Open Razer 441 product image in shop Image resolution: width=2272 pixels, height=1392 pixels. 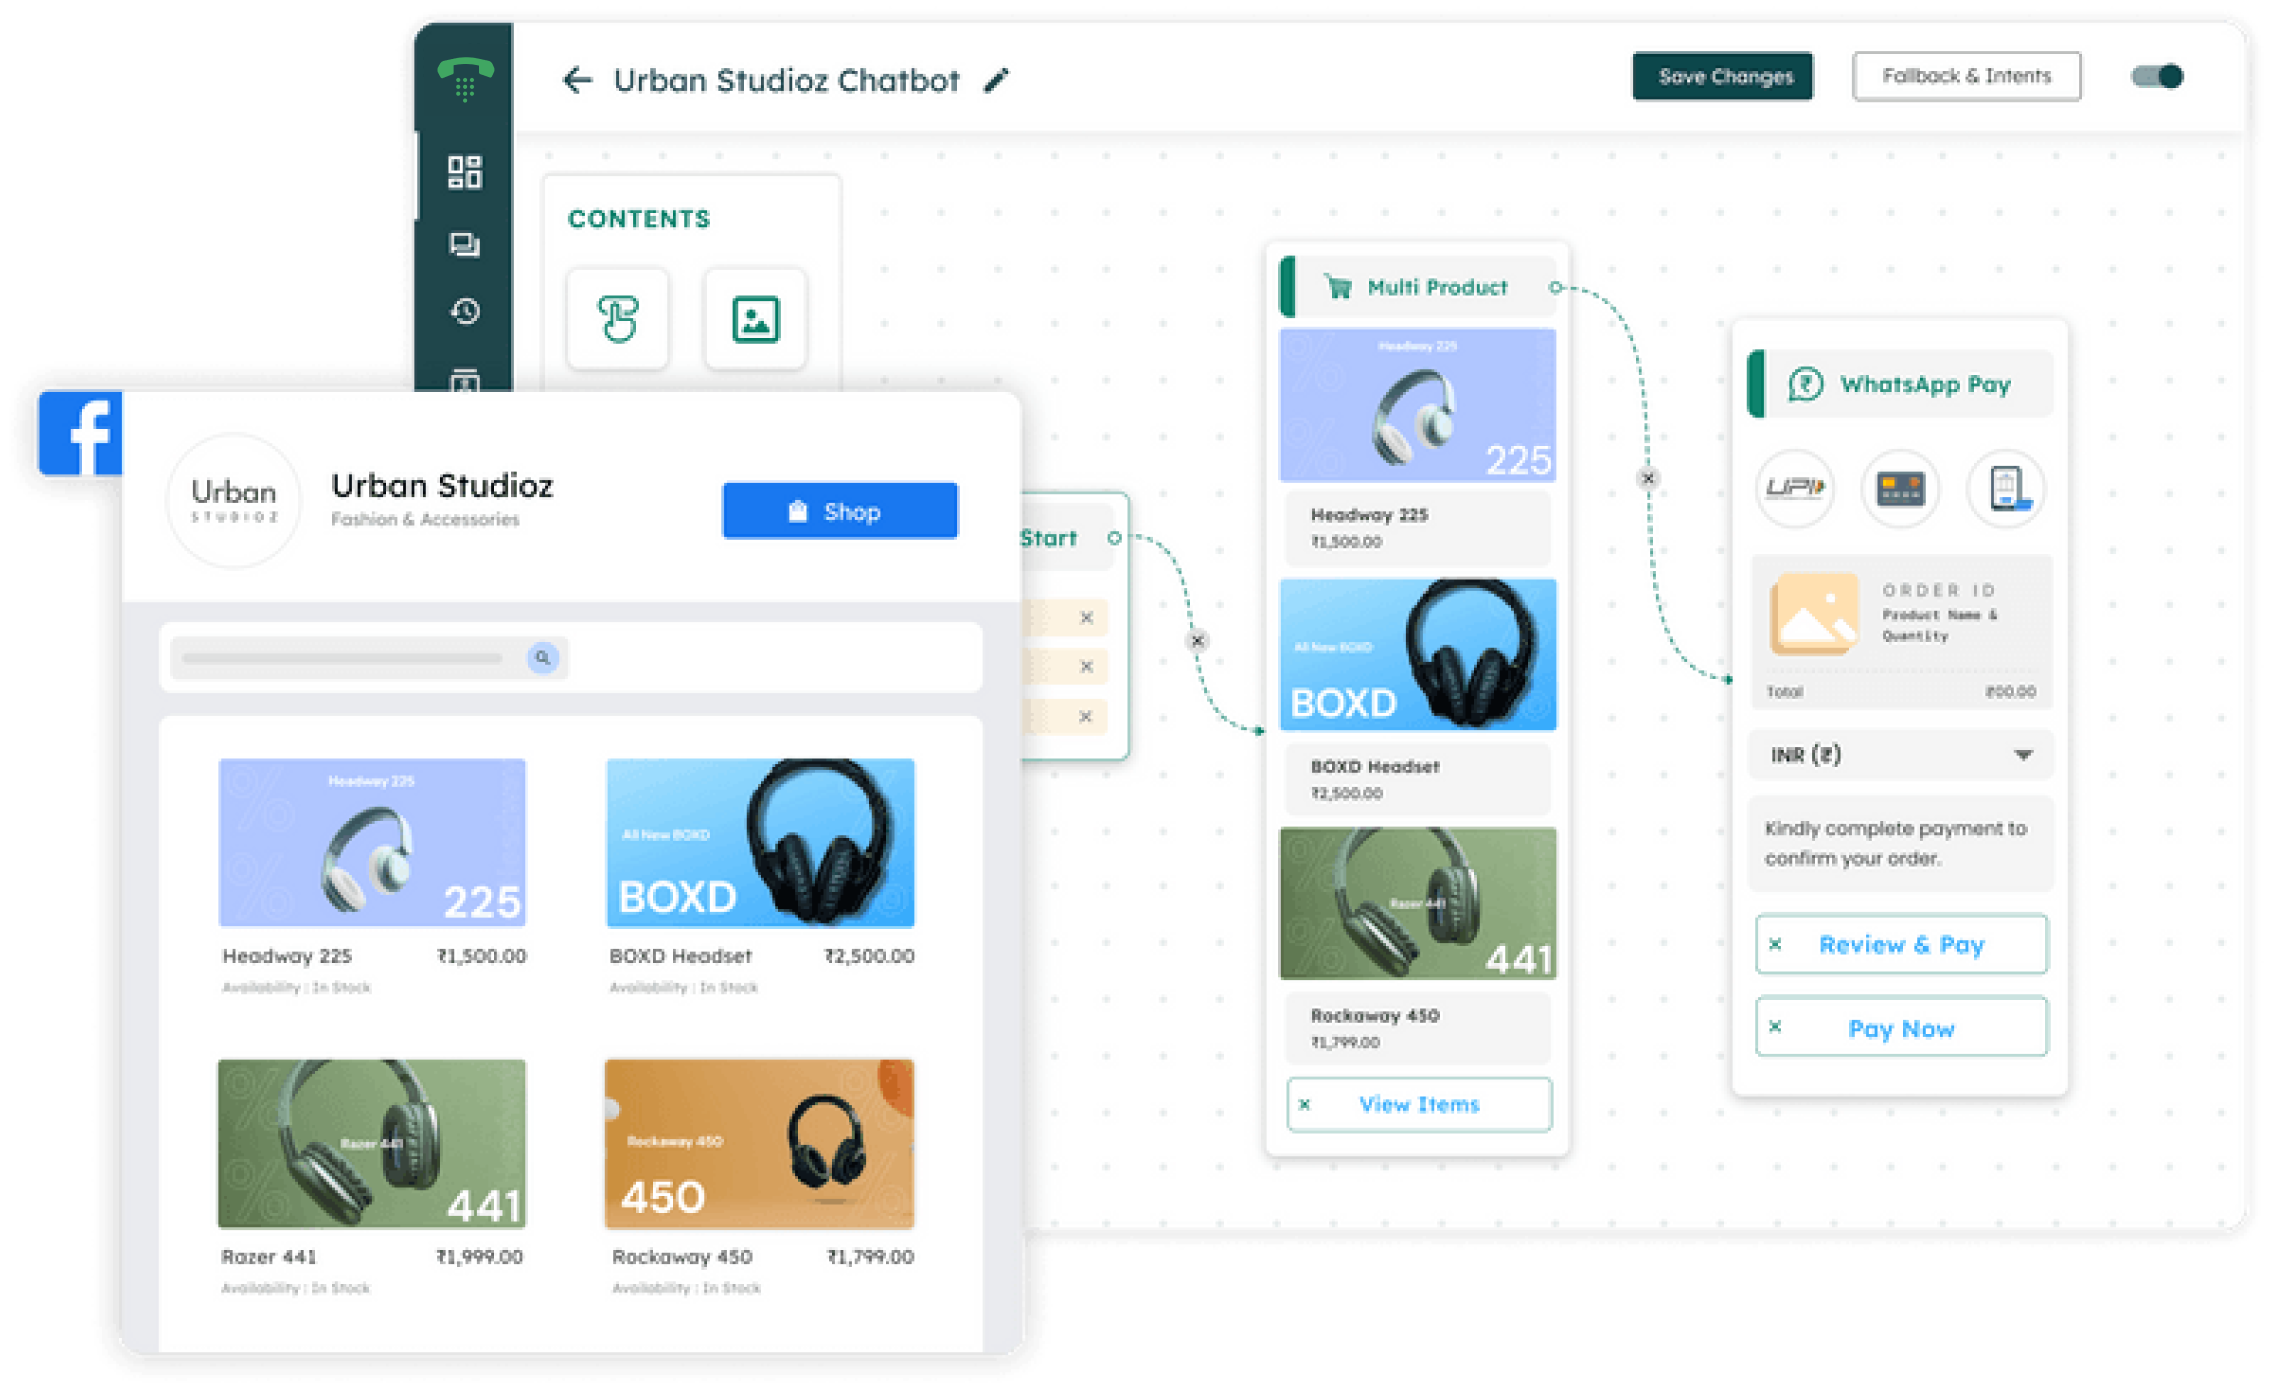coord(372,1143)
